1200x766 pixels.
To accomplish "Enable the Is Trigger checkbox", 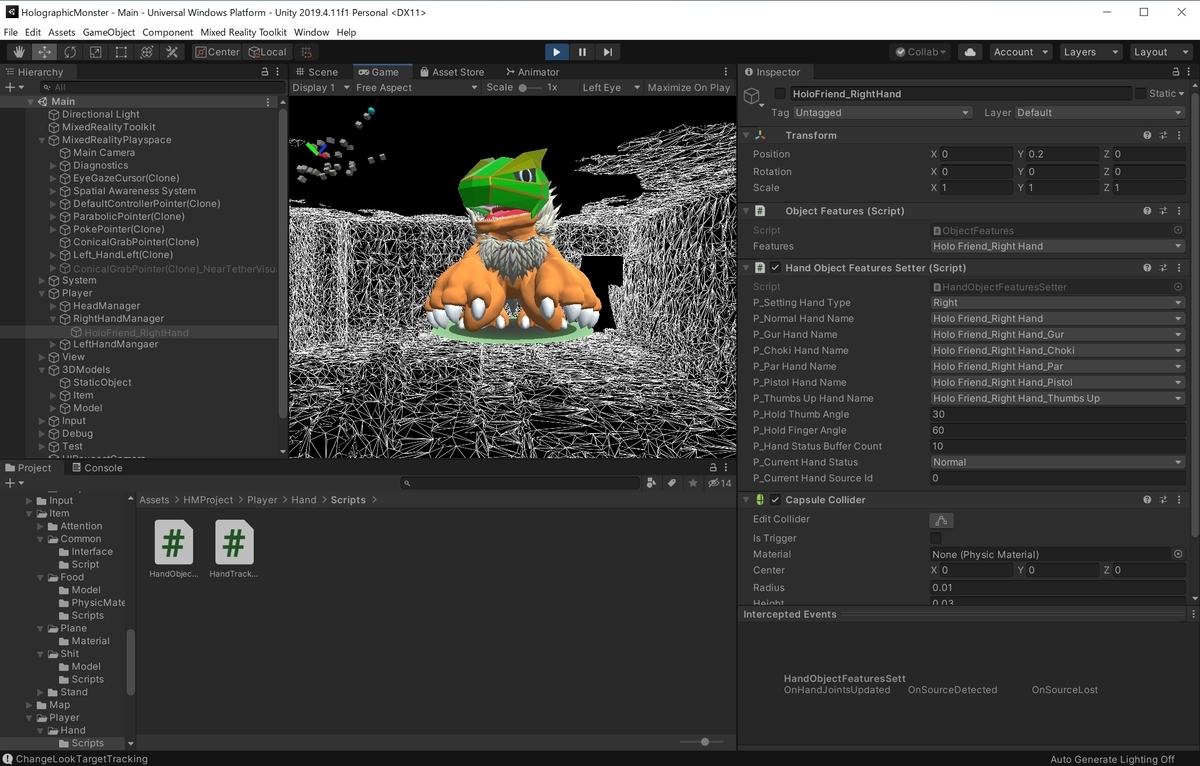I will pyautogui.click(x=936, y=538).
